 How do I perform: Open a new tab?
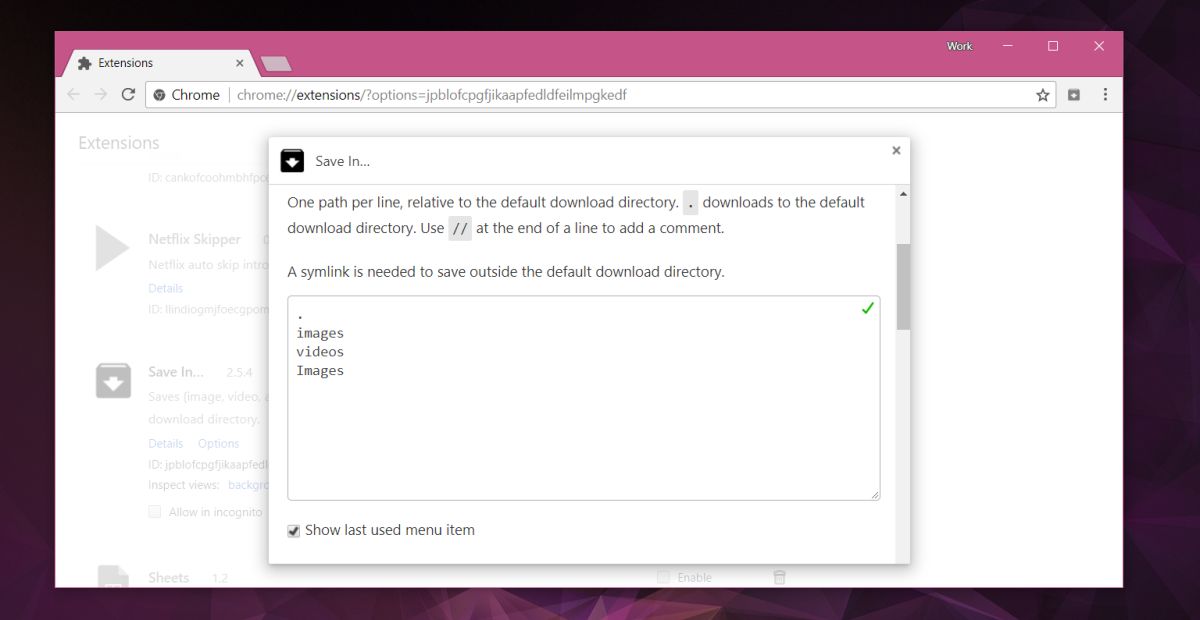[x=275, y=64]
